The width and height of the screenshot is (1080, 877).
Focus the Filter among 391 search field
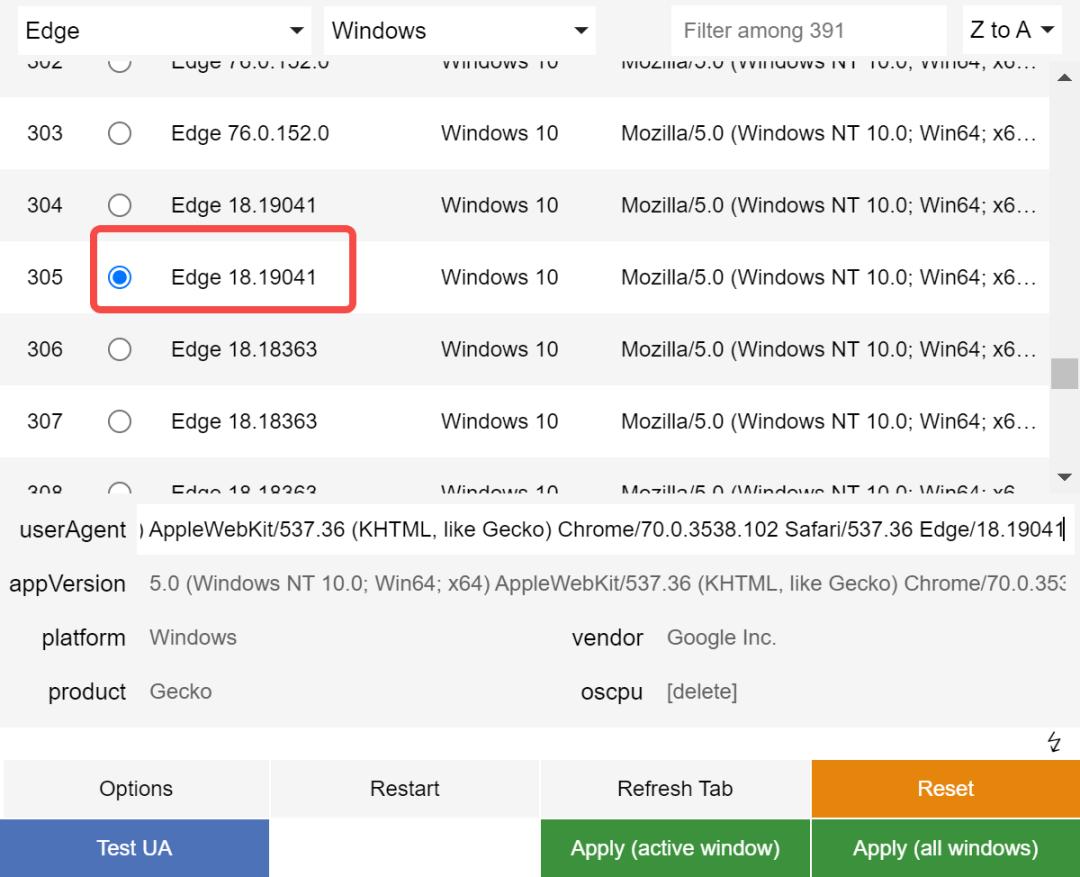[x=808, y=31]
